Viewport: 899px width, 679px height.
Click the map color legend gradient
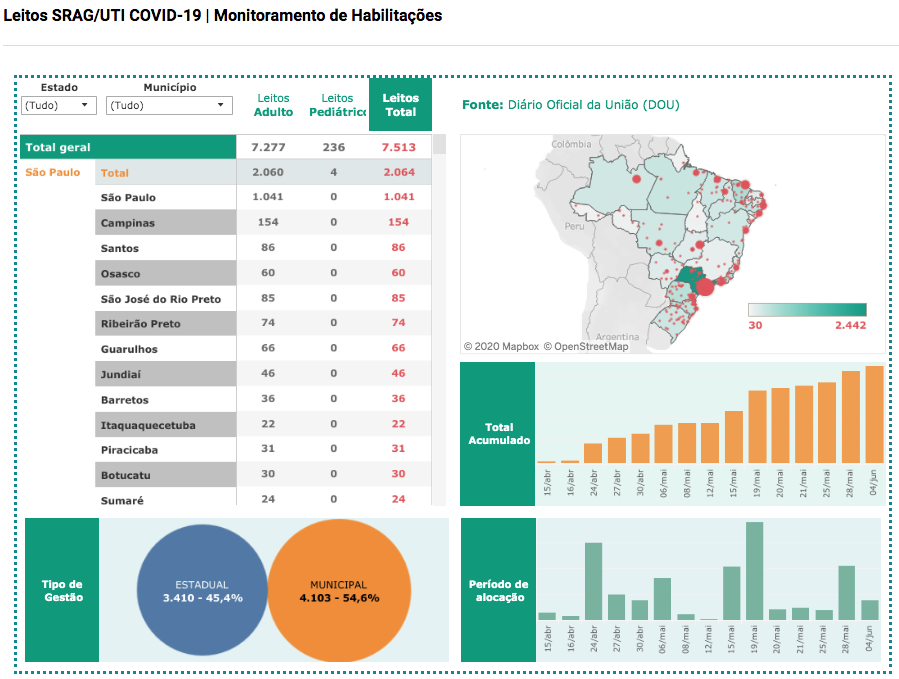point(807,310)
